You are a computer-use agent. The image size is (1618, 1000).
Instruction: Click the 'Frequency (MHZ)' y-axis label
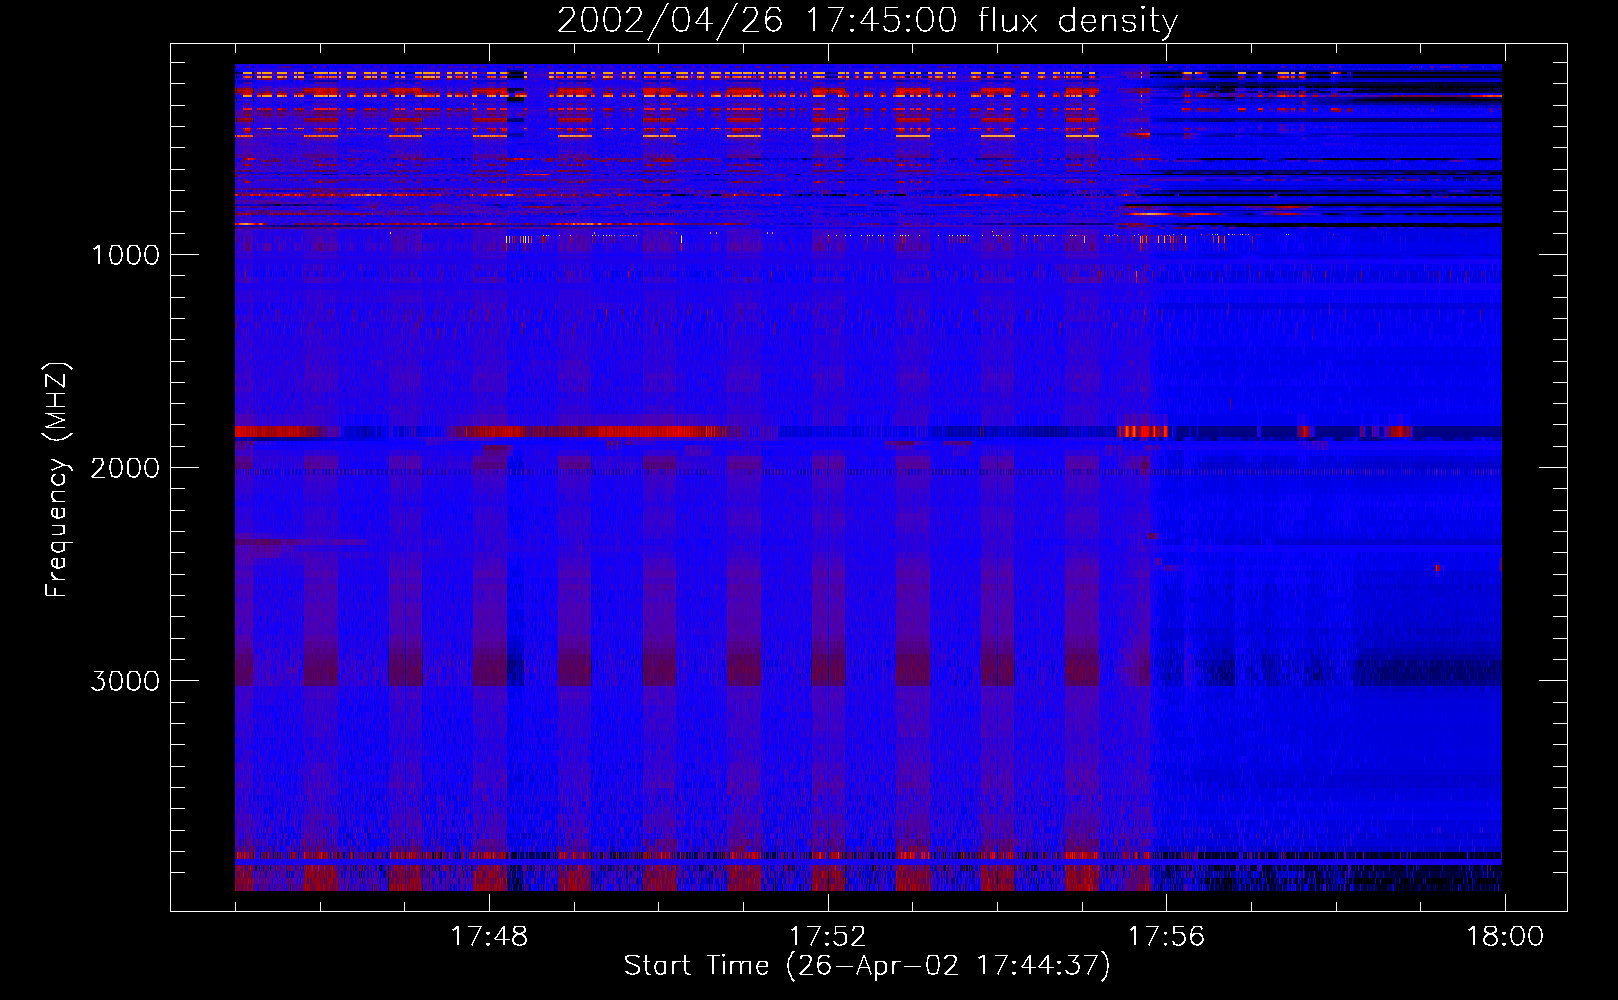click(57, 480)
